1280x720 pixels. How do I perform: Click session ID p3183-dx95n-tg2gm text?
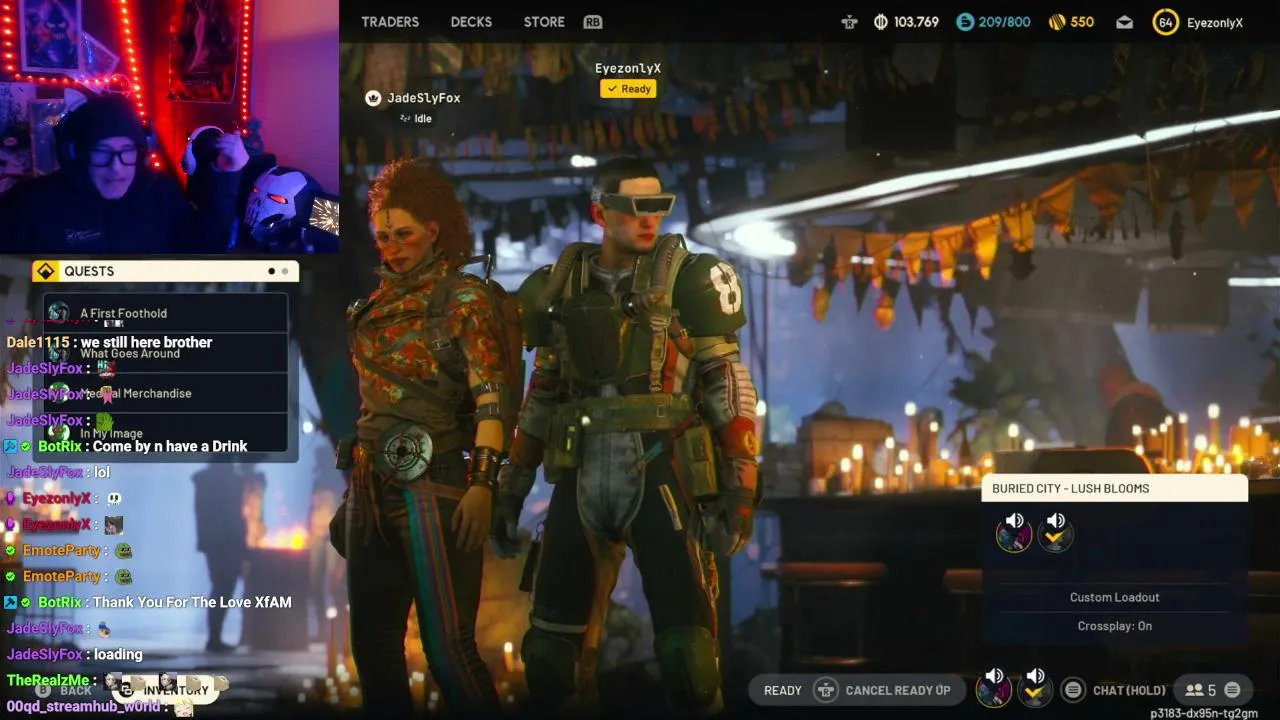click(x=1204, y=713)
